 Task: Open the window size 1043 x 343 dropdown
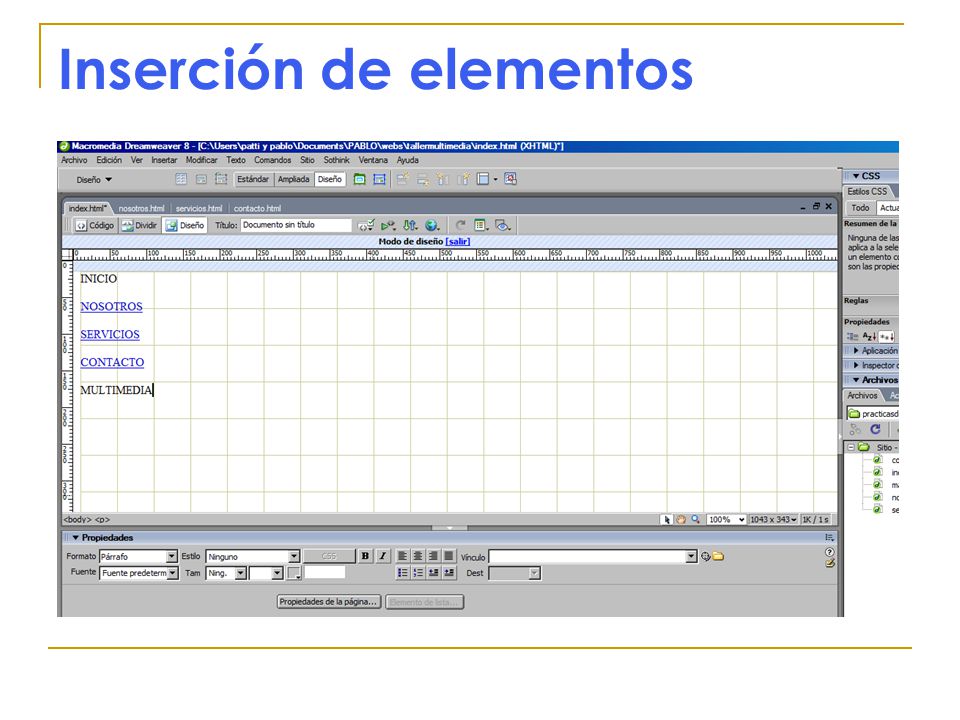point(774,519)
